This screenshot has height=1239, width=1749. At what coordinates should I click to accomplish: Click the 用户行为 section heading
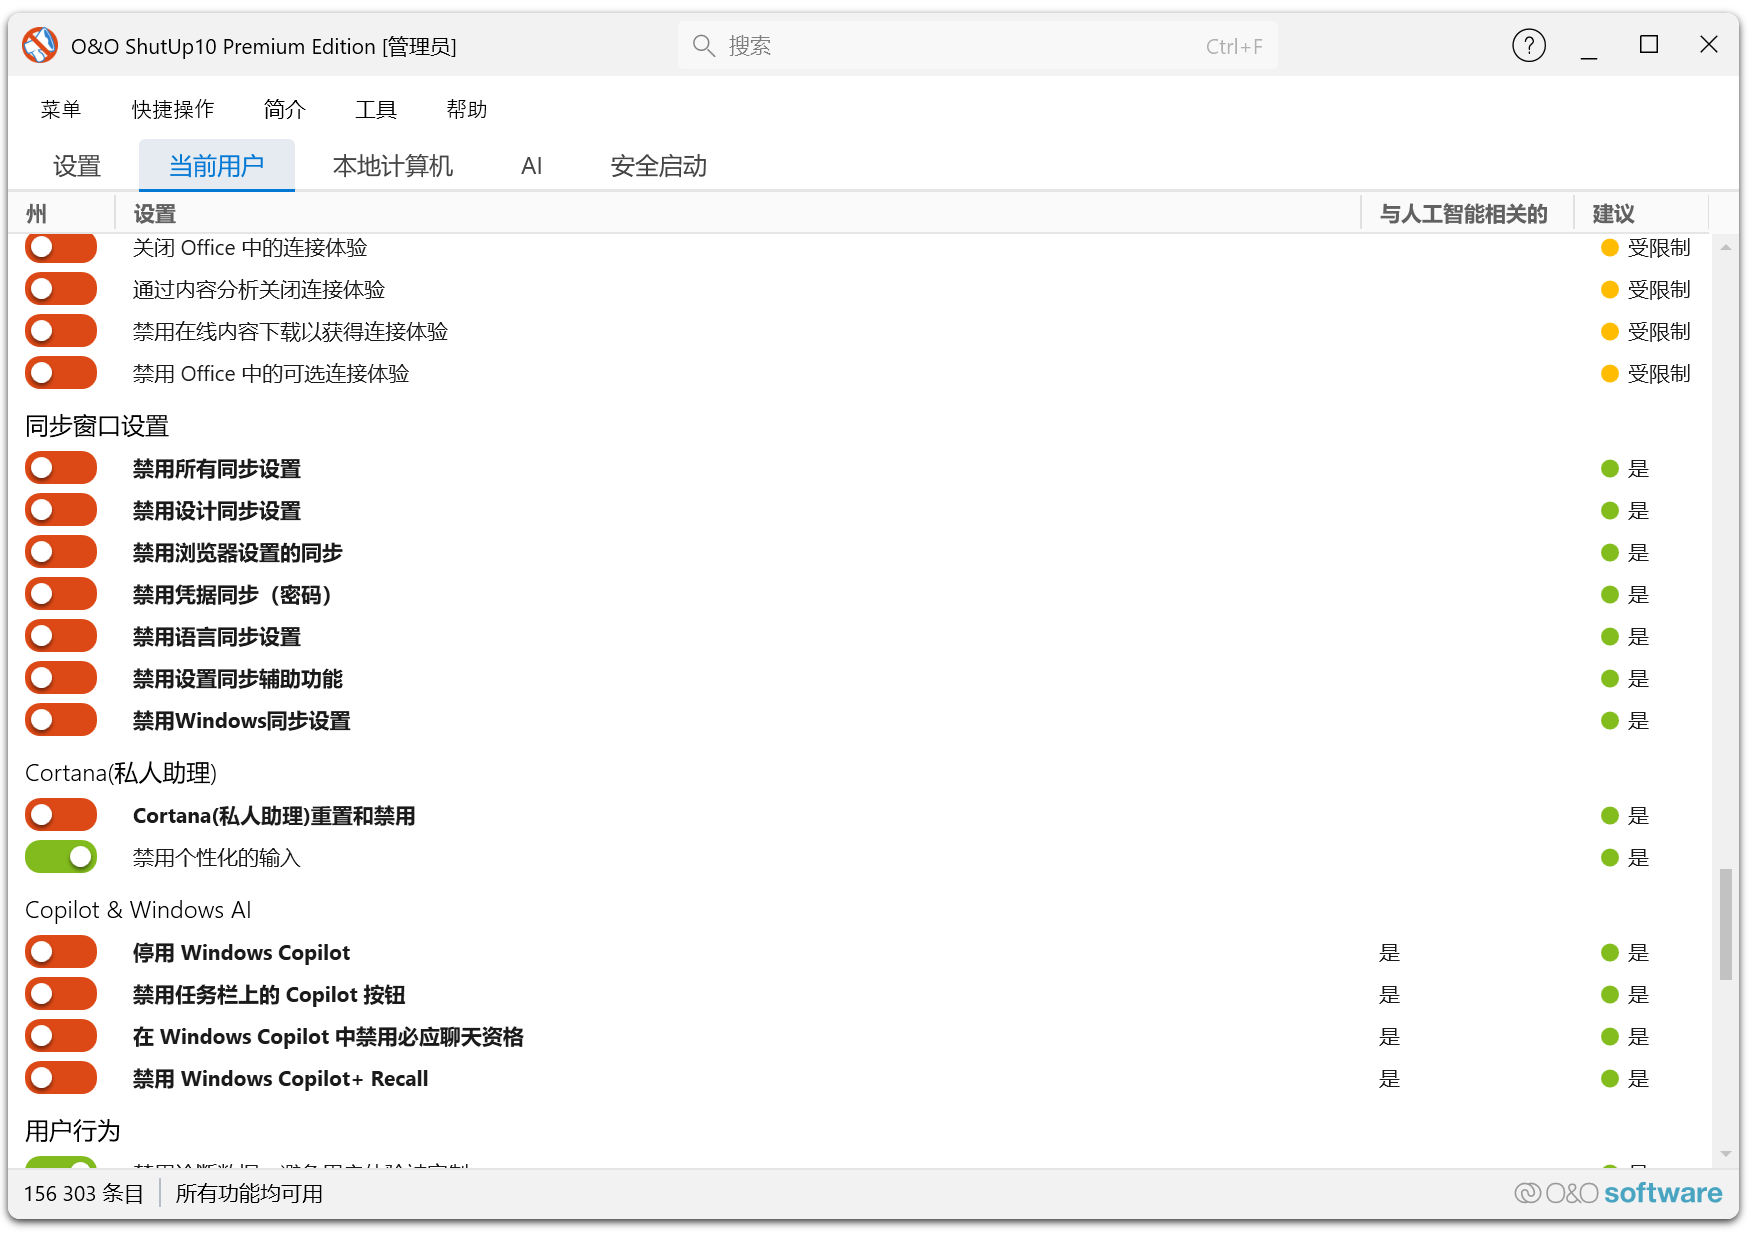(73, 1131)
